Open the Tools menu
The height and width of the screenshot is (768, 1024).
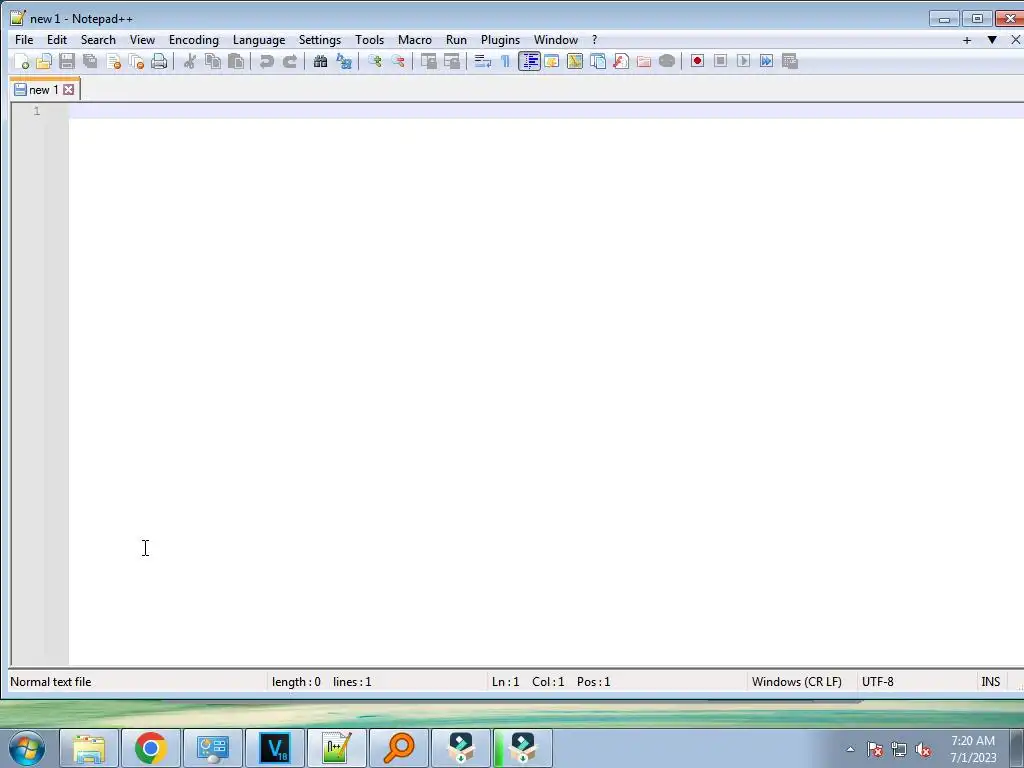pyautogui.click(x=369, y=40)
